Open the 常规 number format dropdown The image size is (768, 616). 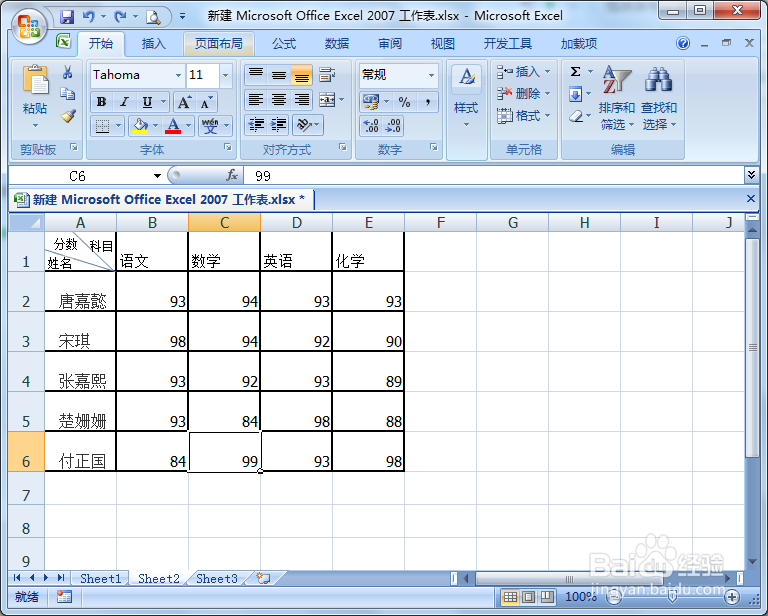[432, 75]
